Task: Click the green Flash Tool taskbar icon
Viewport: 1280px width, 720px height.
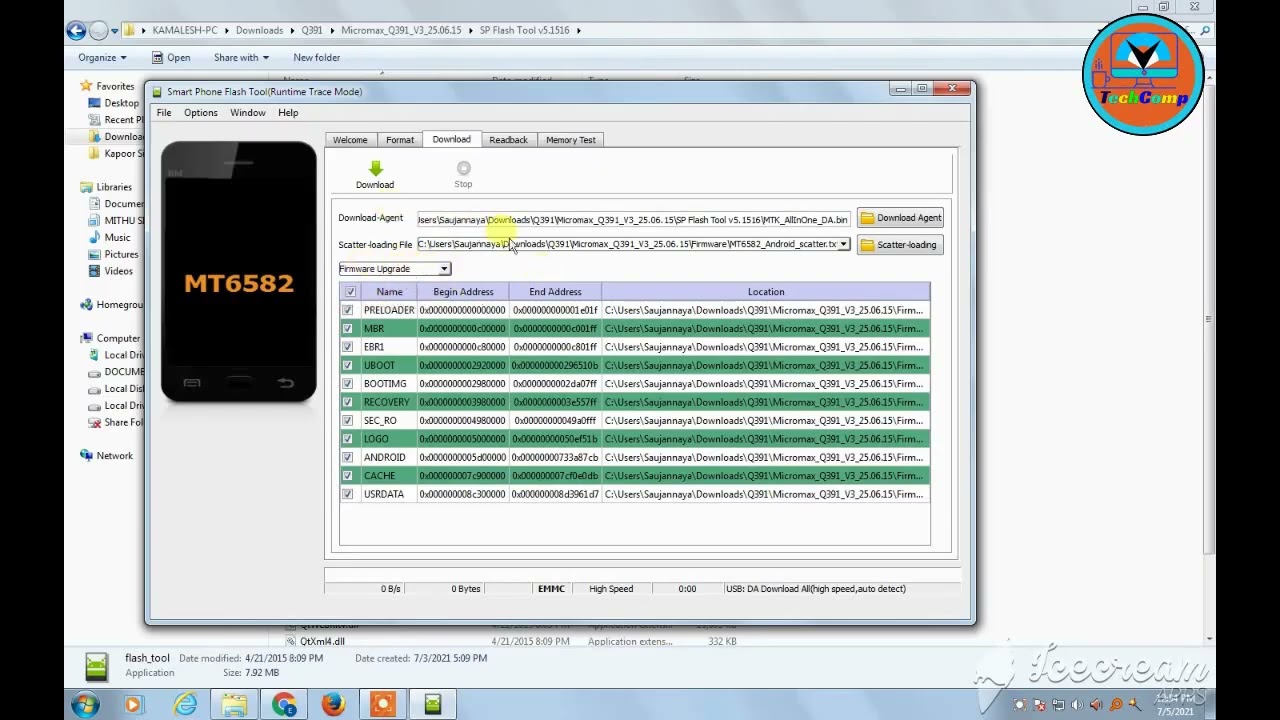Action: [x=432, y=705]
